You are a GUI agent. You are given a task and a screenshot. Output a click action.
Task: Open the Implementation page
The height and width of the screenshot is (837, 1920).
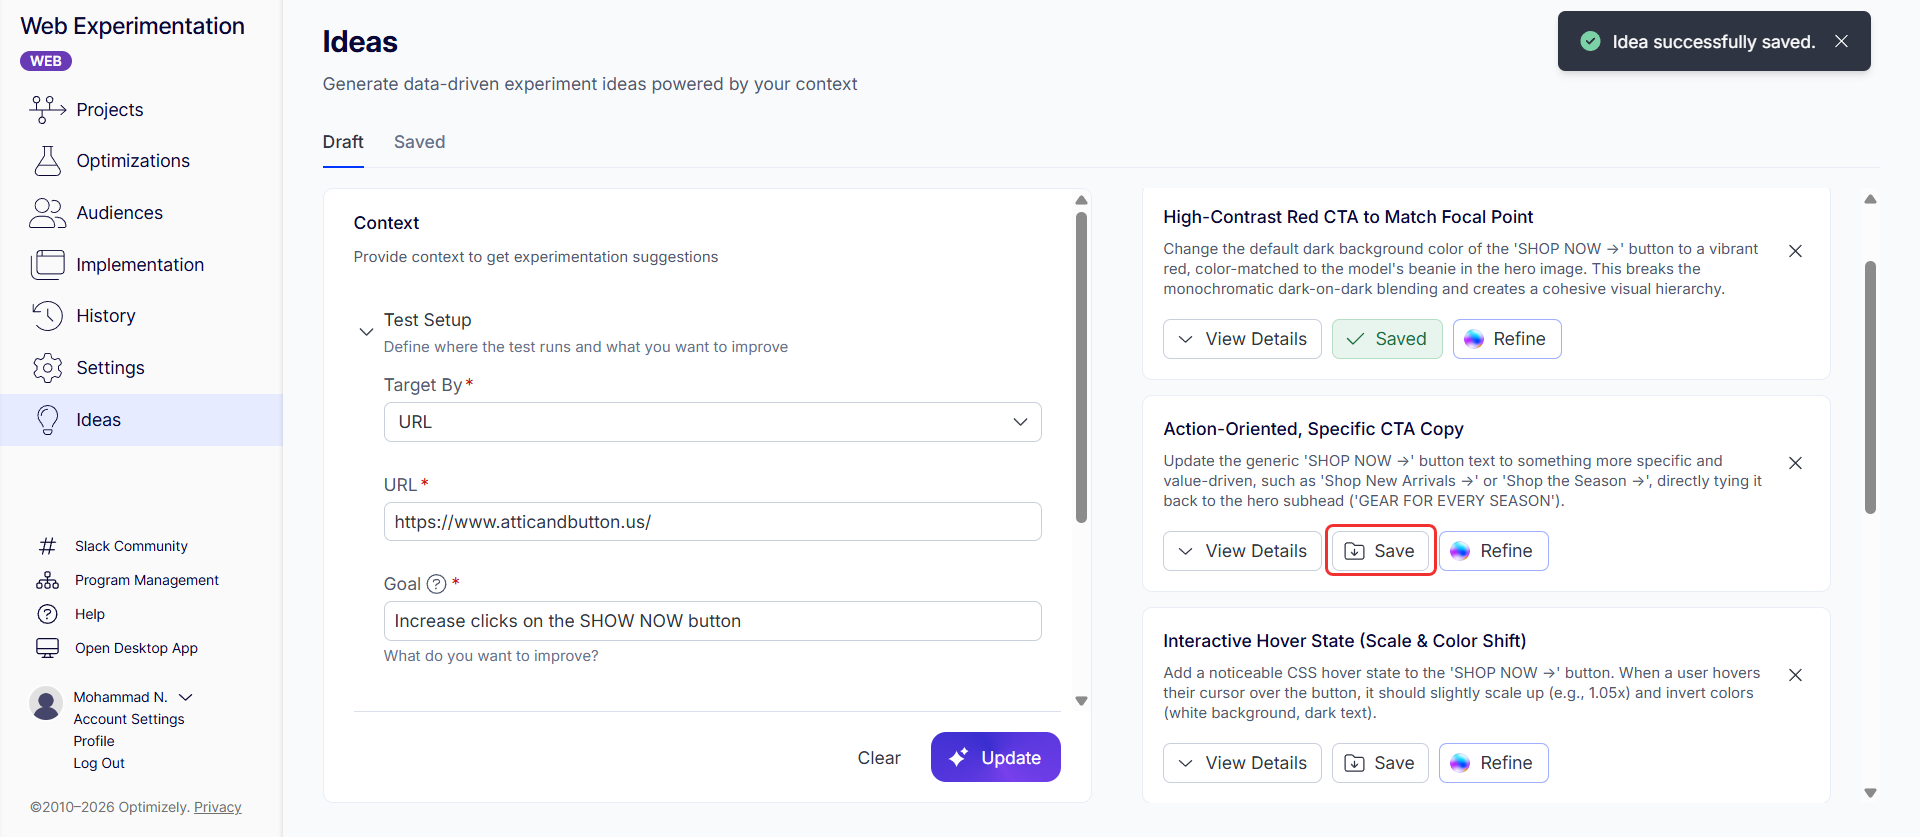click(139, 265)
